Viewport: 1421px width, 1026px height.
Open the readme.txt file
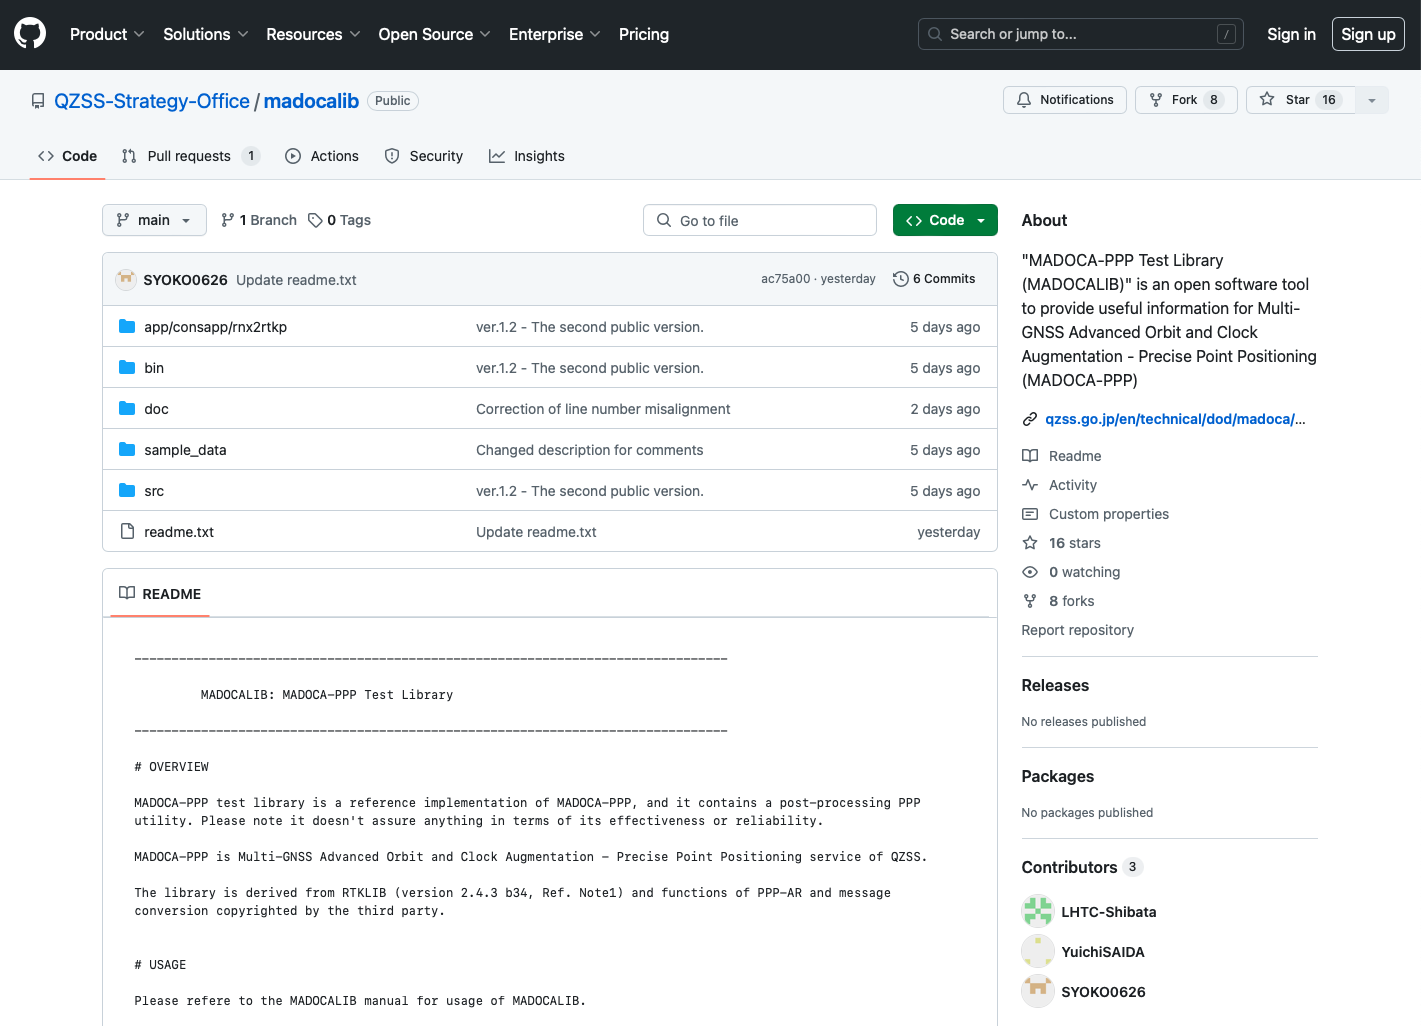[179, 532]
